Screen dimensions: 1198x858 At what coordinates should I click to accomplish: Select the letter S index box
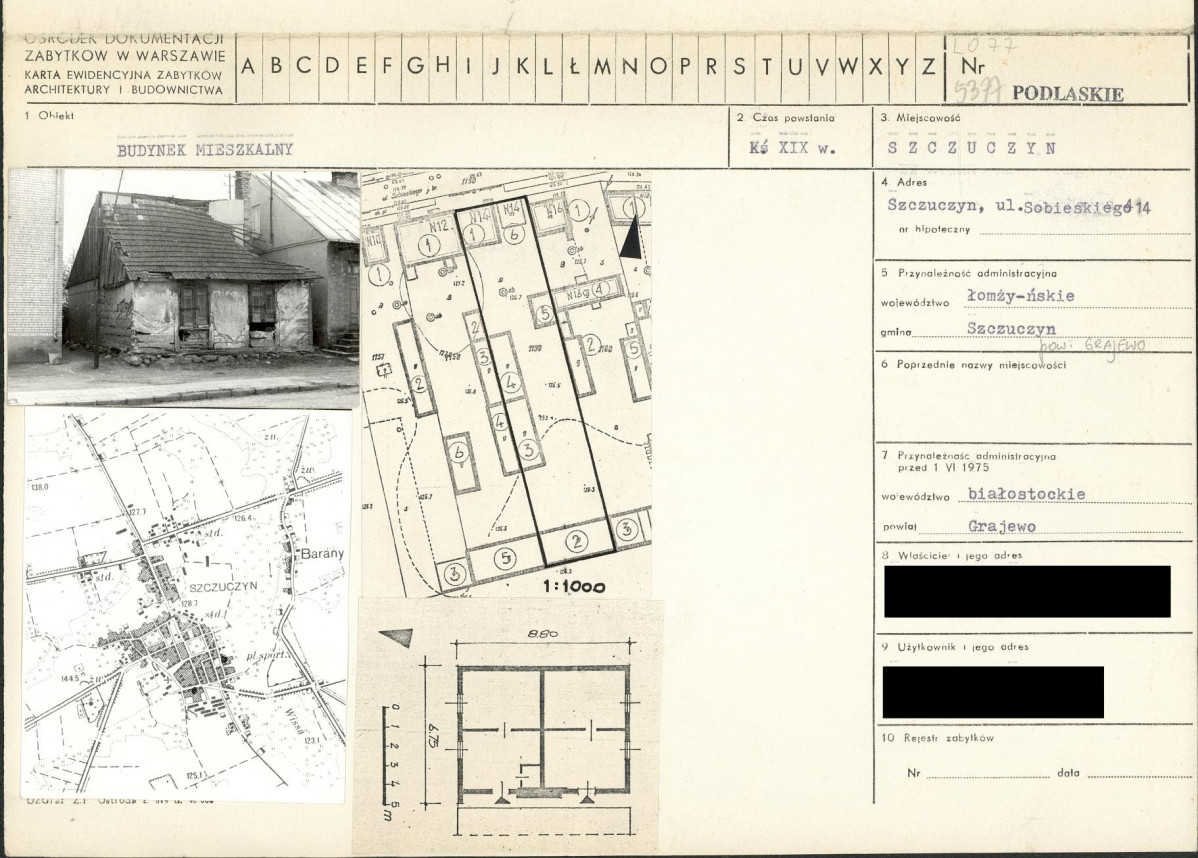739,67
